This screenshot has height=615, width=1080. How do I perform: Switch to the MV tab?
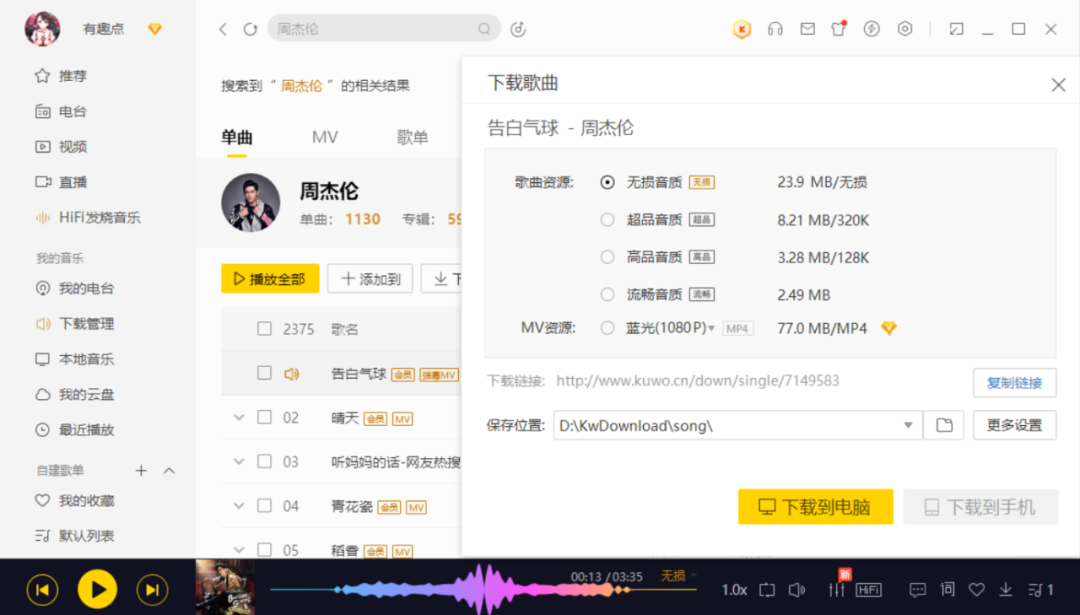[324, 137]
